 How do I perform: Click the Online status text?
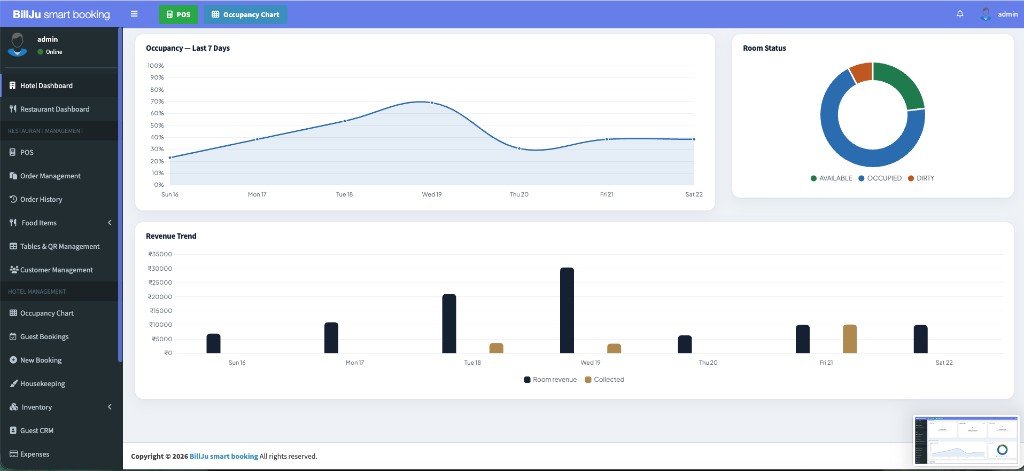pyautogui.click(x=54, y=52)
